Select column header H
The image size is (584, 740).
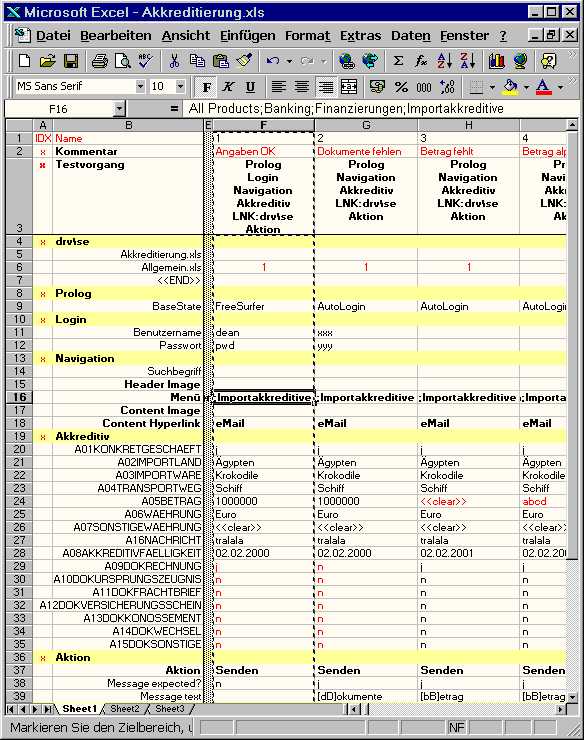[x=468, y=125]
